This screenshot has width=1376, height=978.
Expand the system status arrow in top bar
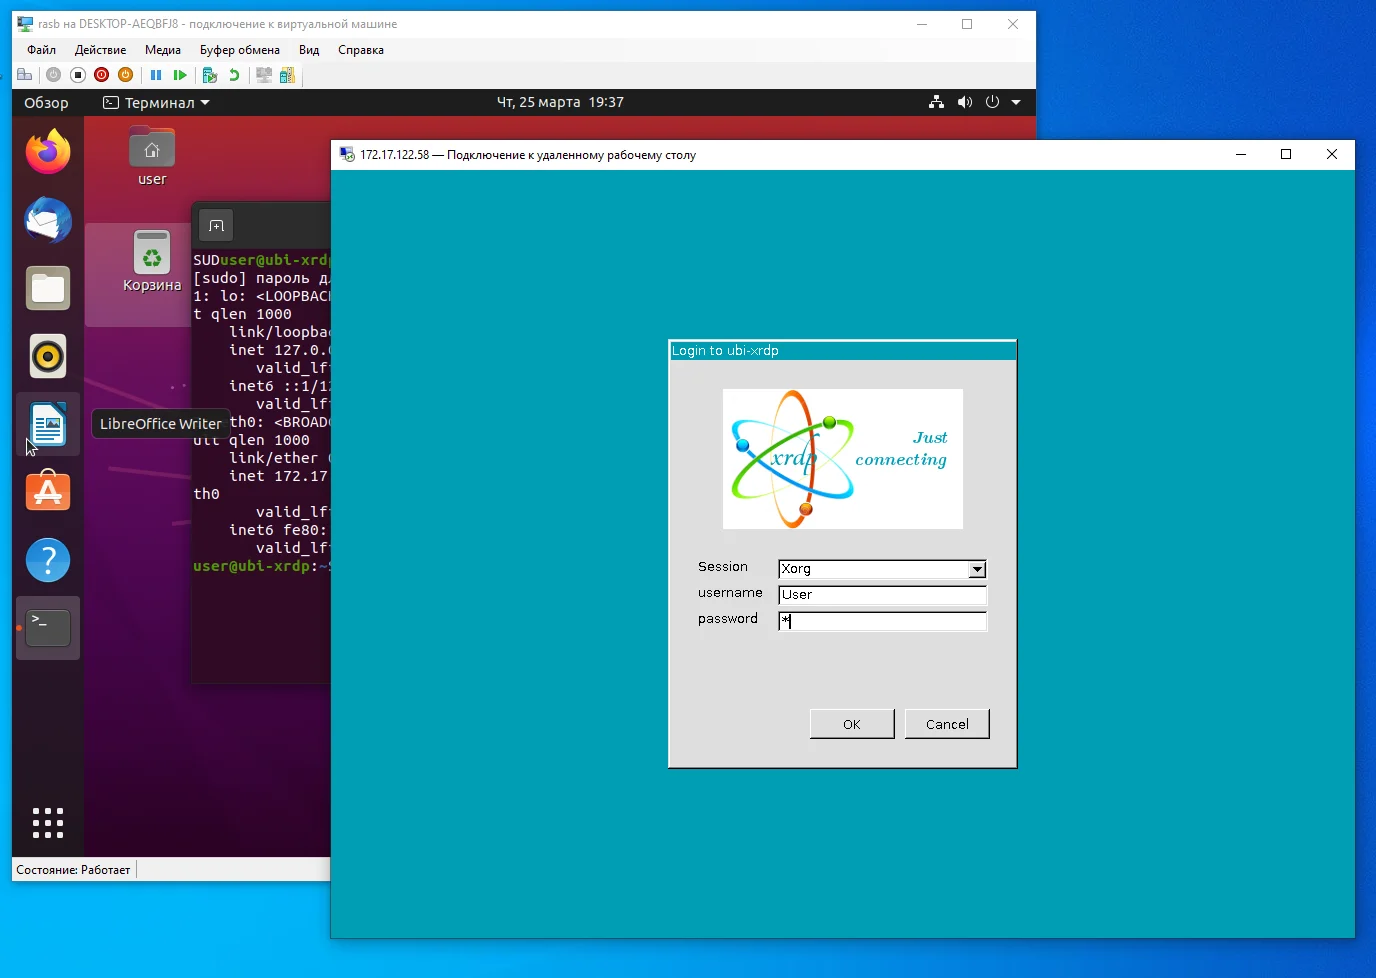pyautogui.click(x=1017, y=102)
